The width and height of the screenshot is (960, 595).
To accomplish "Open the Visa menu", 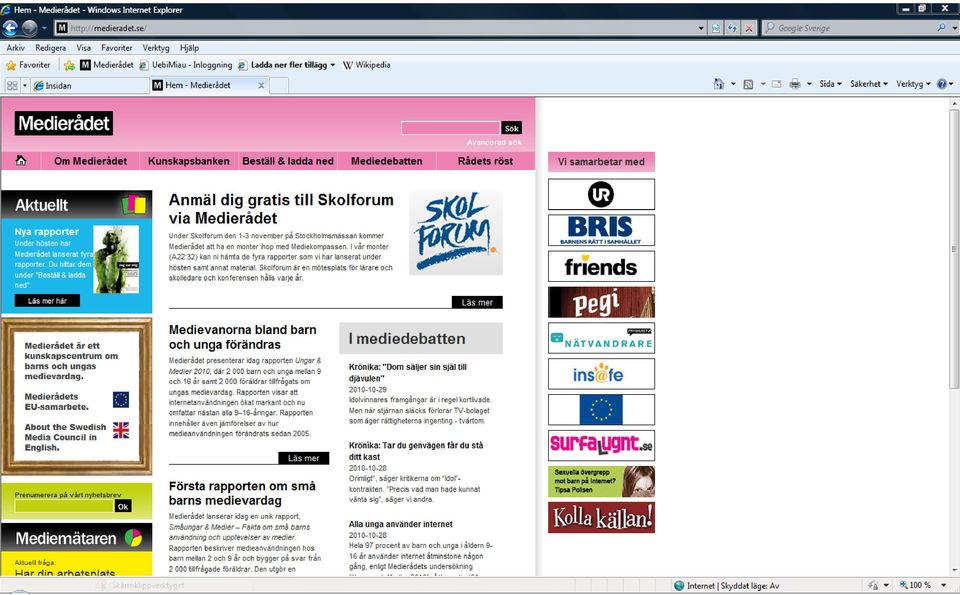I will (x=84, y=48).
